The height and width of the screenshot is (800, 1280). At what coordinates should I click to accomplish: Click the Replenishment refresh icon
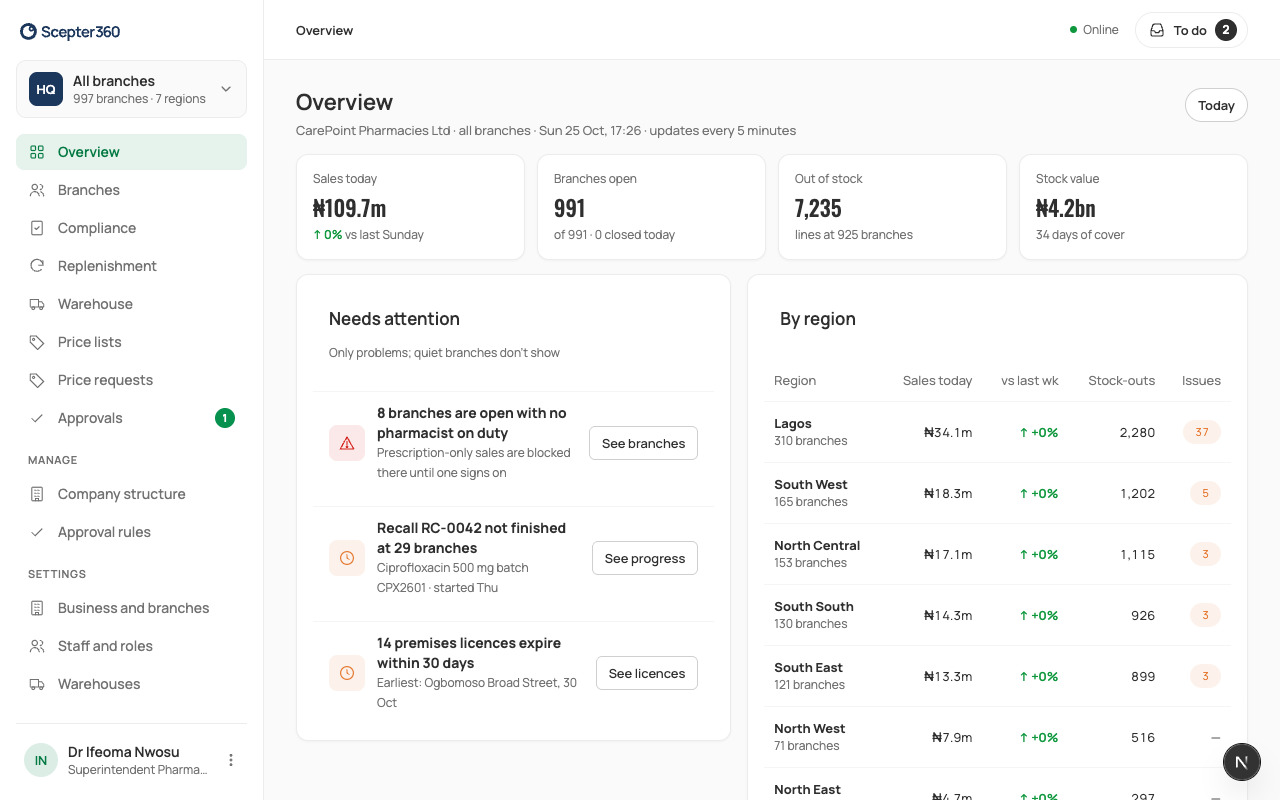[x=37, y=266]
